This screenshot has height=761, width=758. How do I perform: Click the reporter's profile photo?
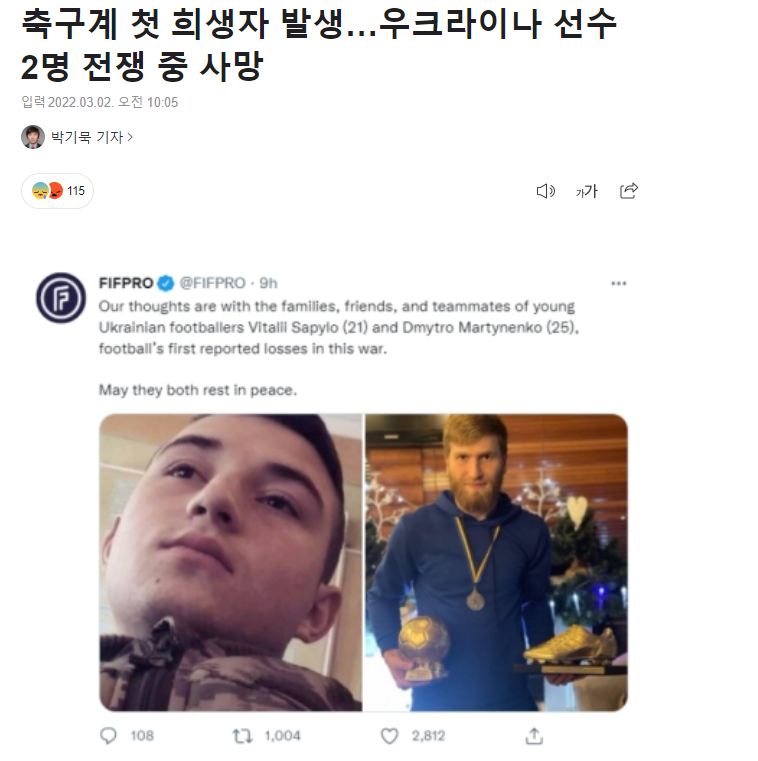[x=33, y=137]
